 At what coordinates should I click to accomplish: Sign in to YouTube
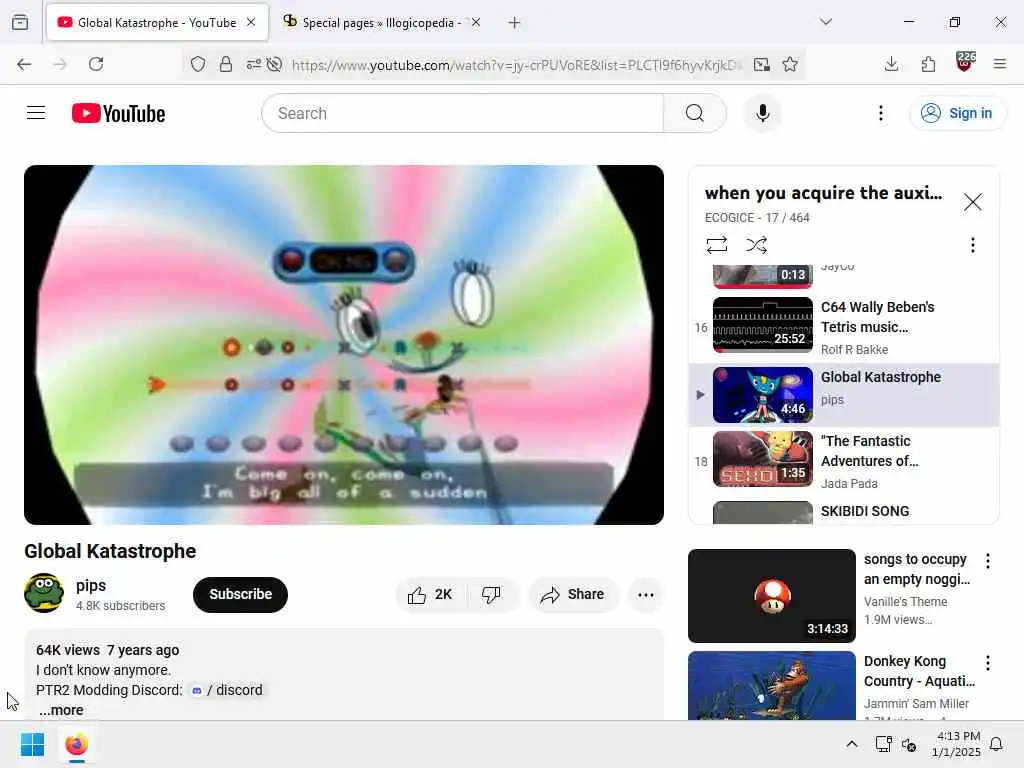(x=957, y=113)
